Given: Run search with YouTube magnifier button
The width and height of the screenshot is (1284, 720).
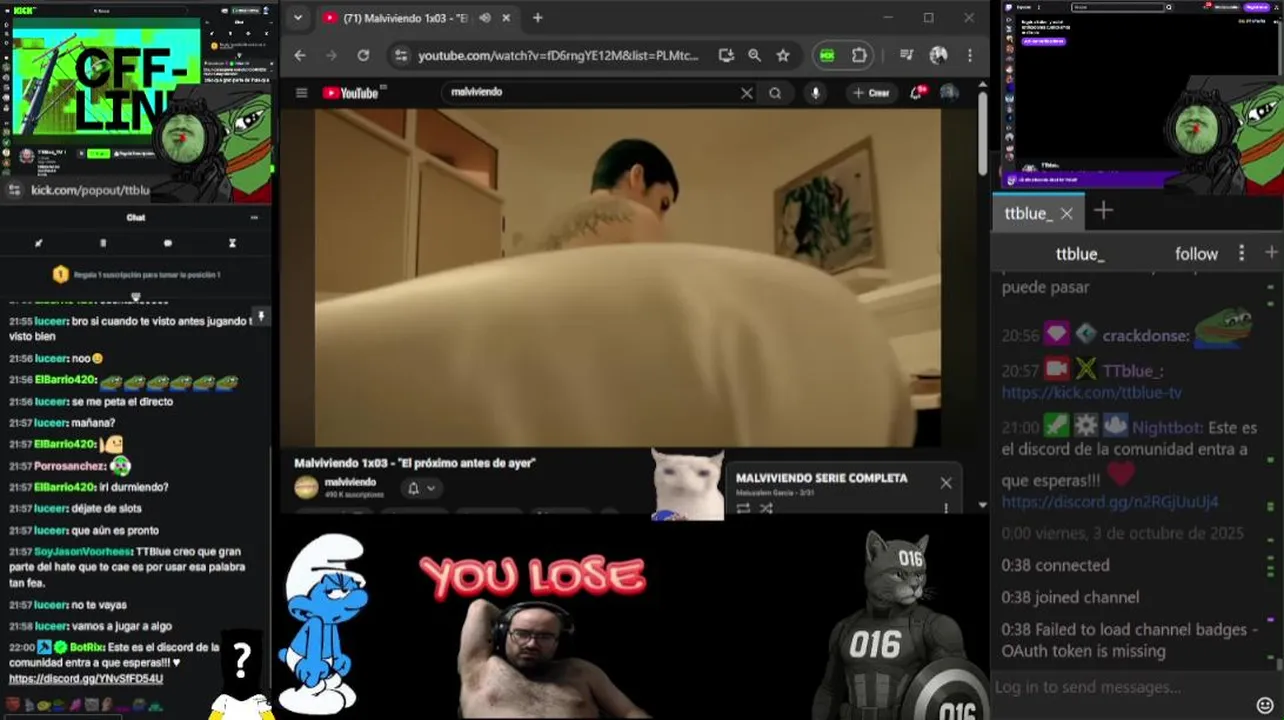Looking at the screenshot, I should coord(775,93).
